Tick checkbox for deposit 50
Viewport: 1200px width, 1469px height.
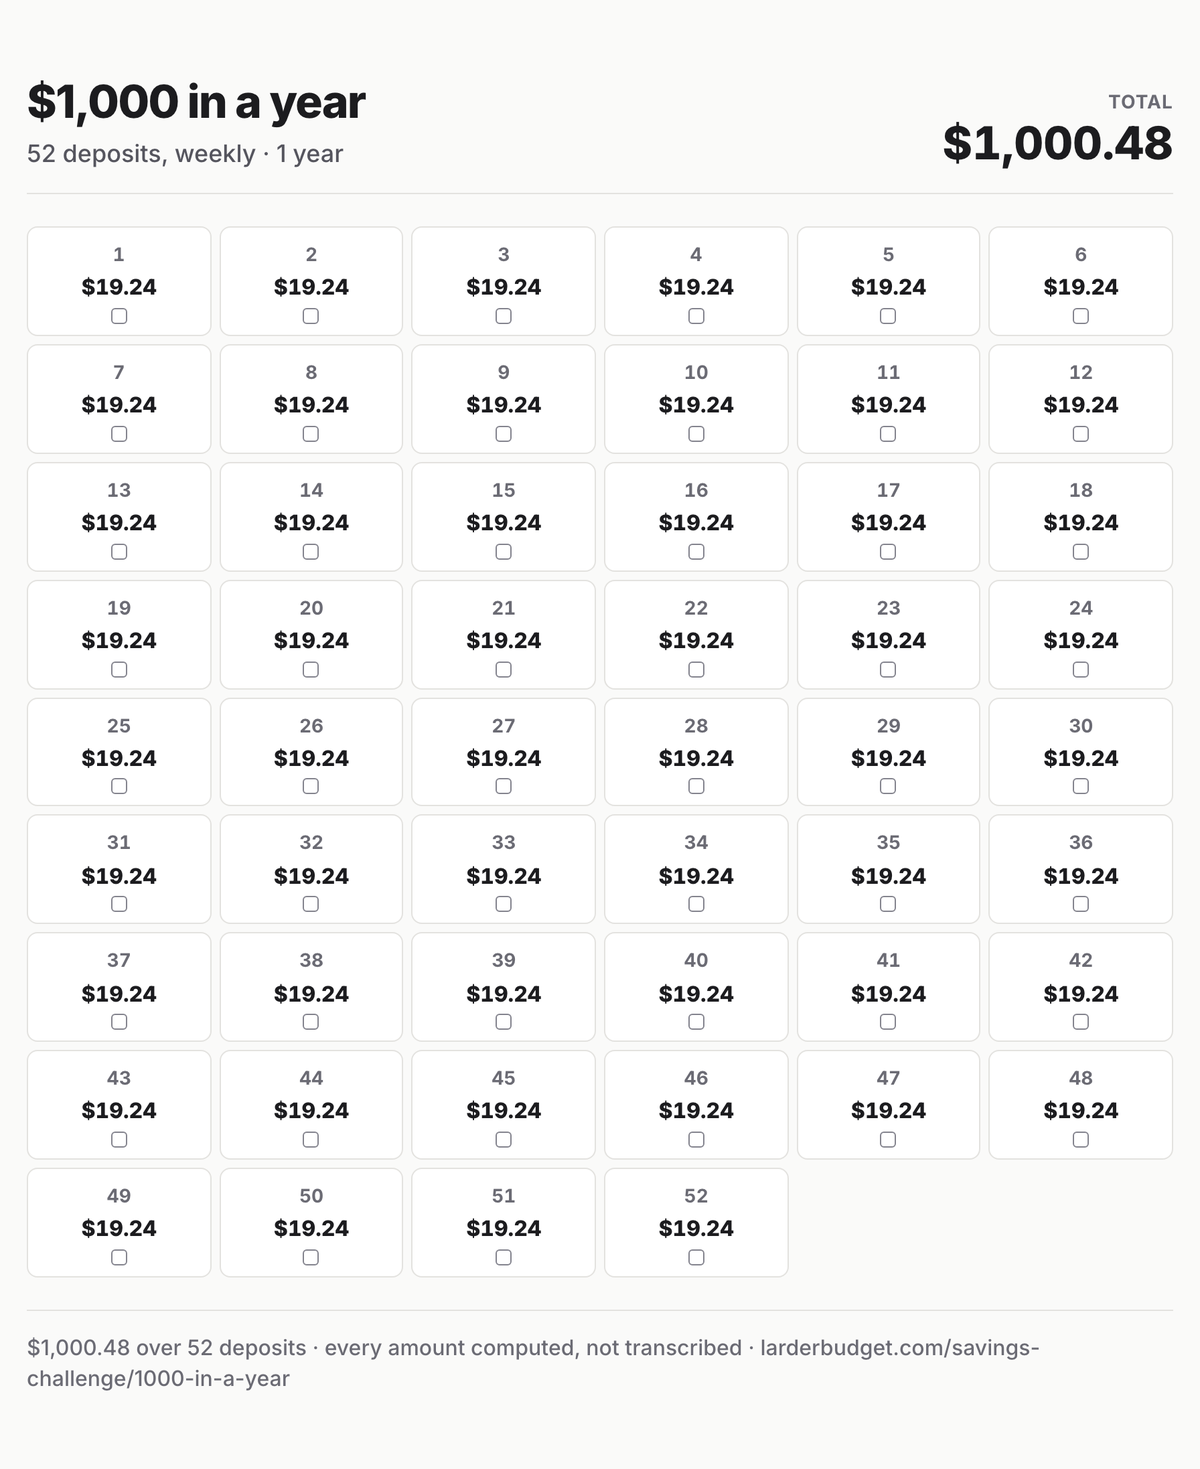pos(311,1258)
